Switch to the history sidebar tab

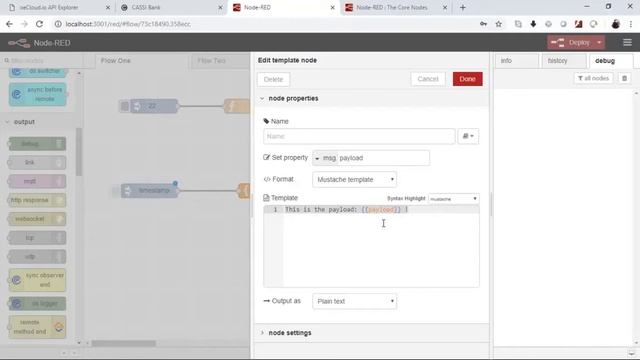(563, 61)
